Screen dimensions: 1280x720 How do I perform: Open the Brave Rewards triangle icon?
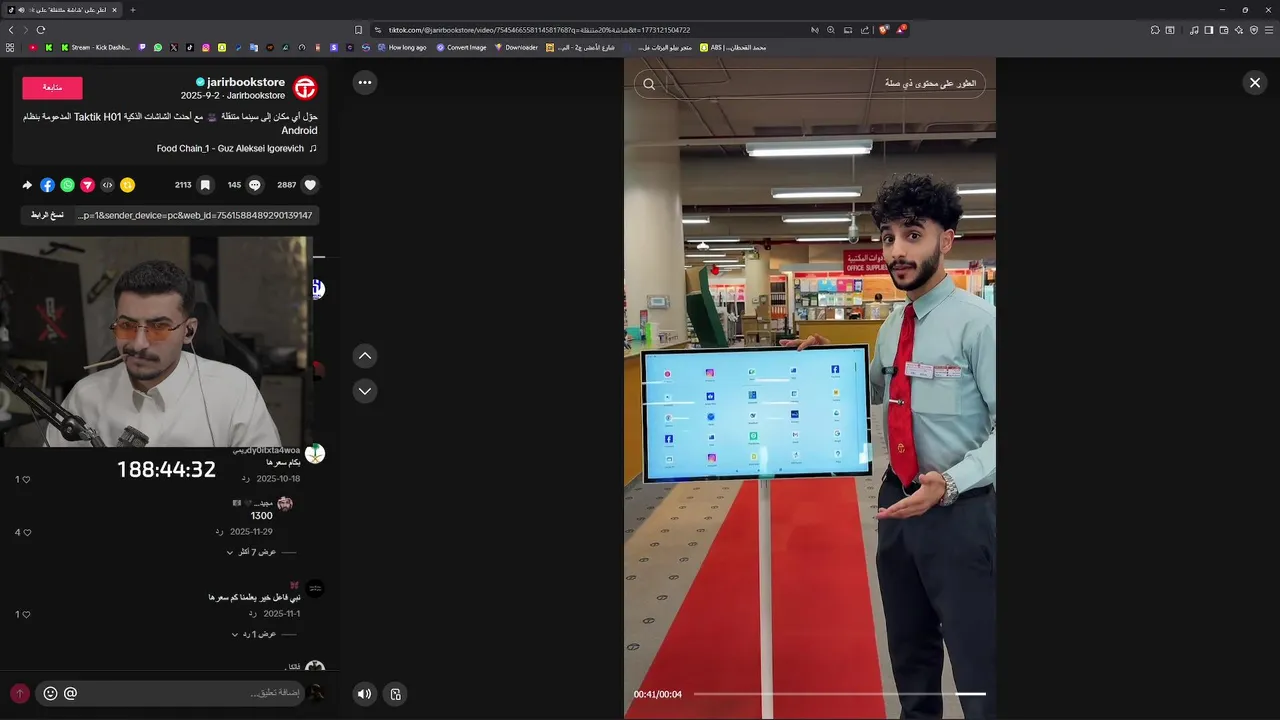901,30
